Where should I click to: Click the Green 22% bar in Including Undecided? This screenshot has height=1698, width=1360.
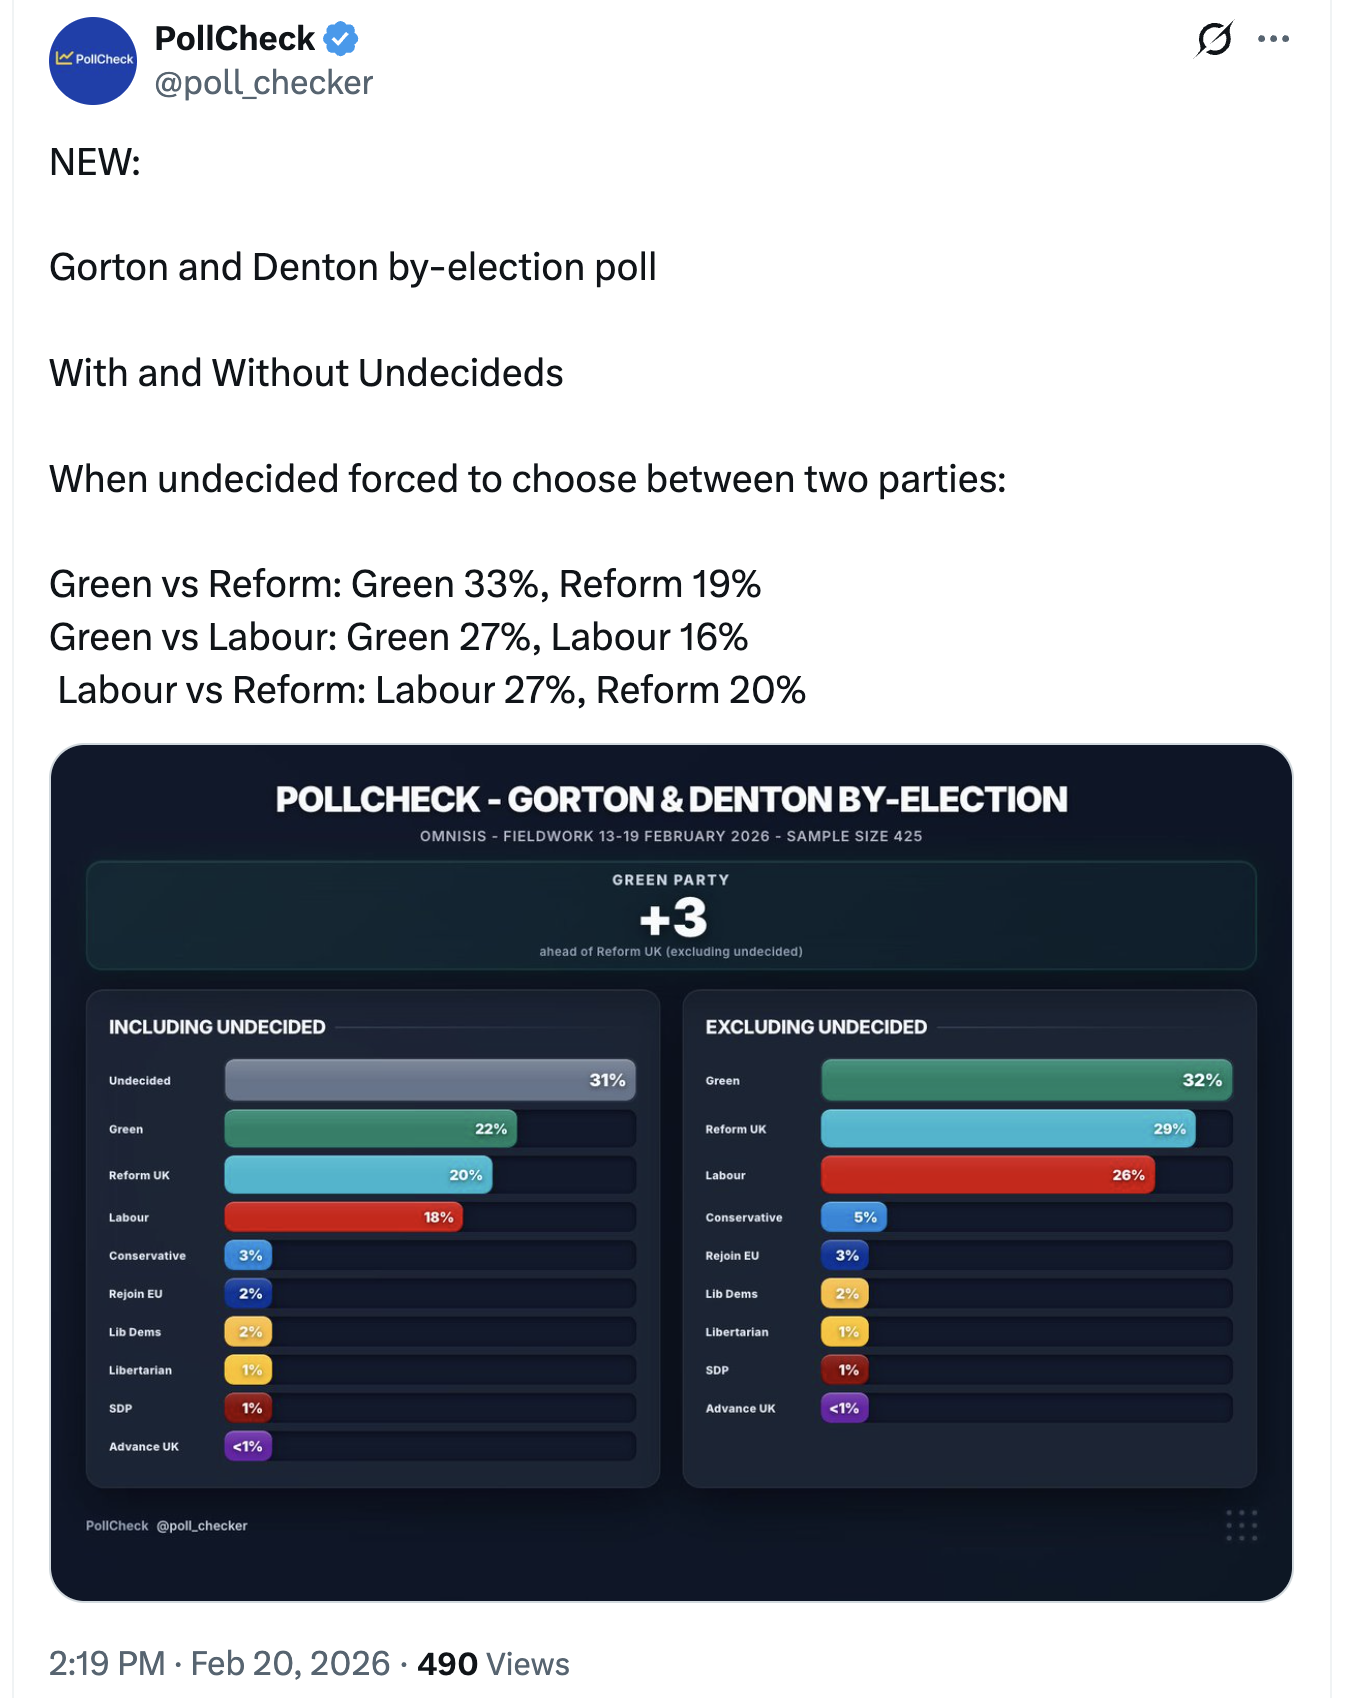tap(370, 1129)
